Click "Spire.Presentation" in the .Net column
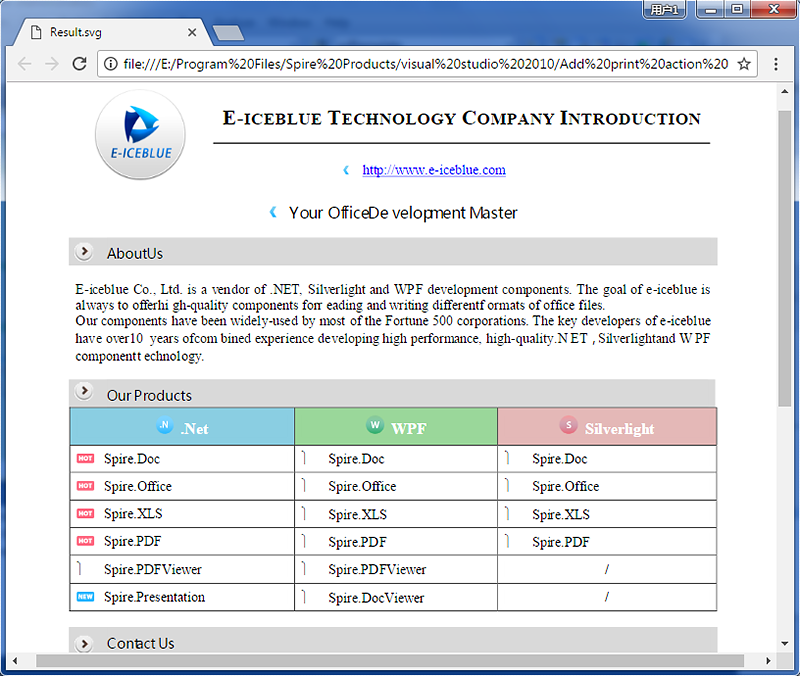Image resolution: width=800 pixels, height=676 pixels. 154,597
